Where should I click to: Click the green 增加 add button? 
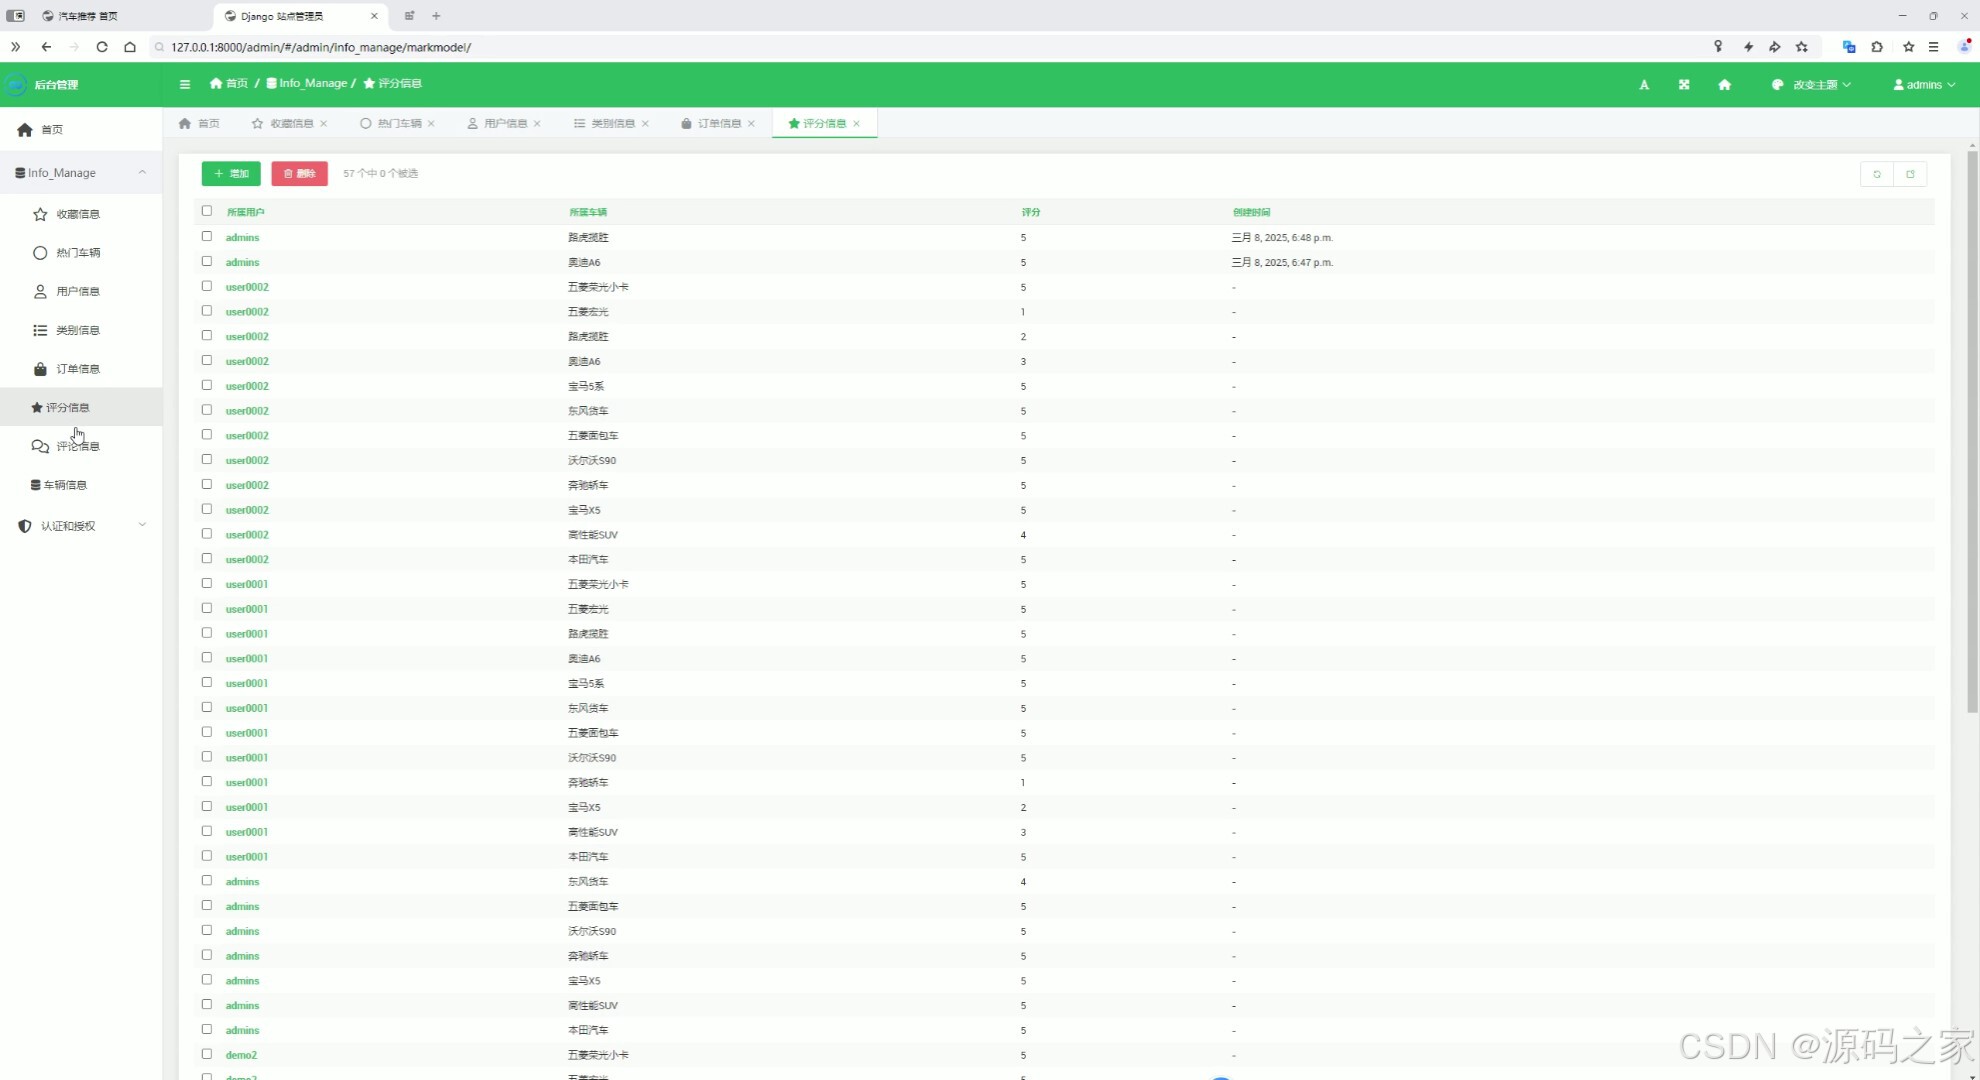pyautogui.click(x=231, y=174)
